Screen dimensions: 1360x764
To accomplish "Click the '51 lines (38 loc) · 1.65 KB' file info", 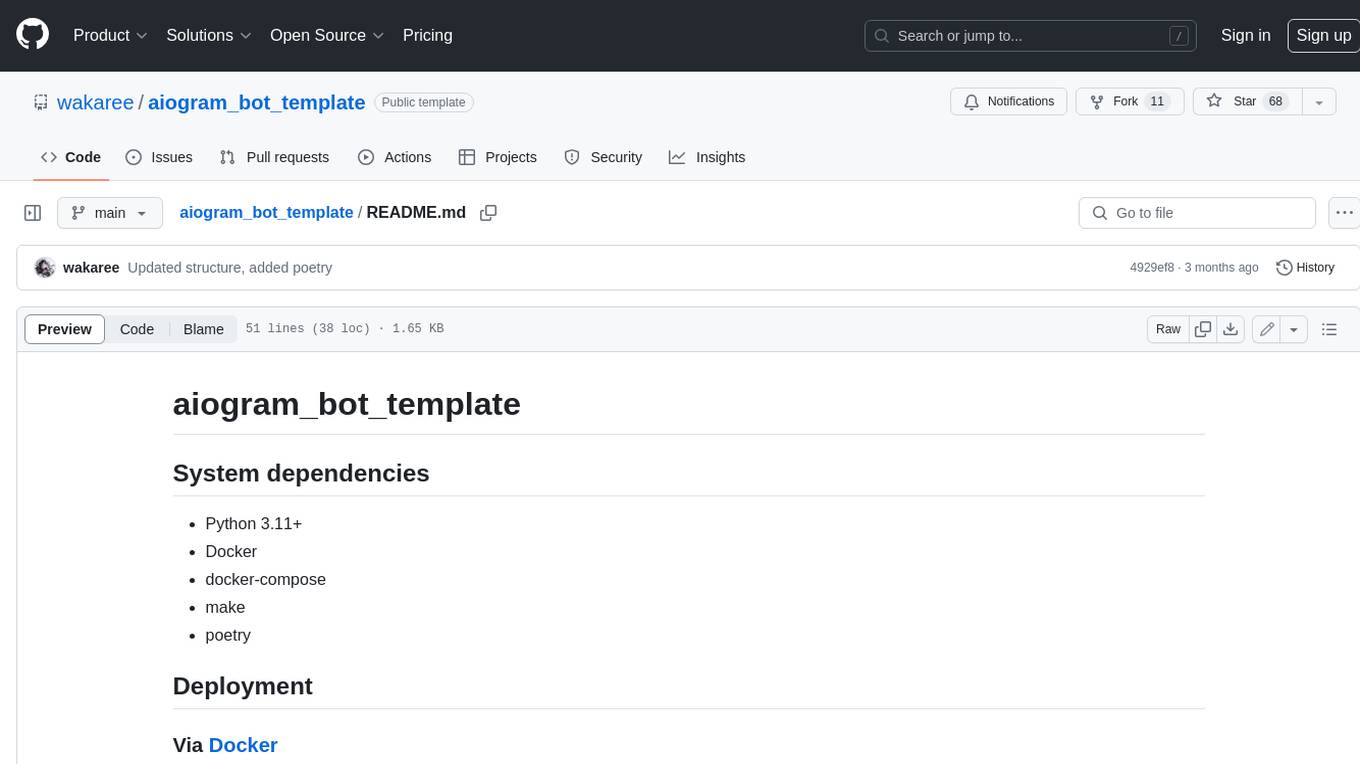I will click(x=344, y=329).
